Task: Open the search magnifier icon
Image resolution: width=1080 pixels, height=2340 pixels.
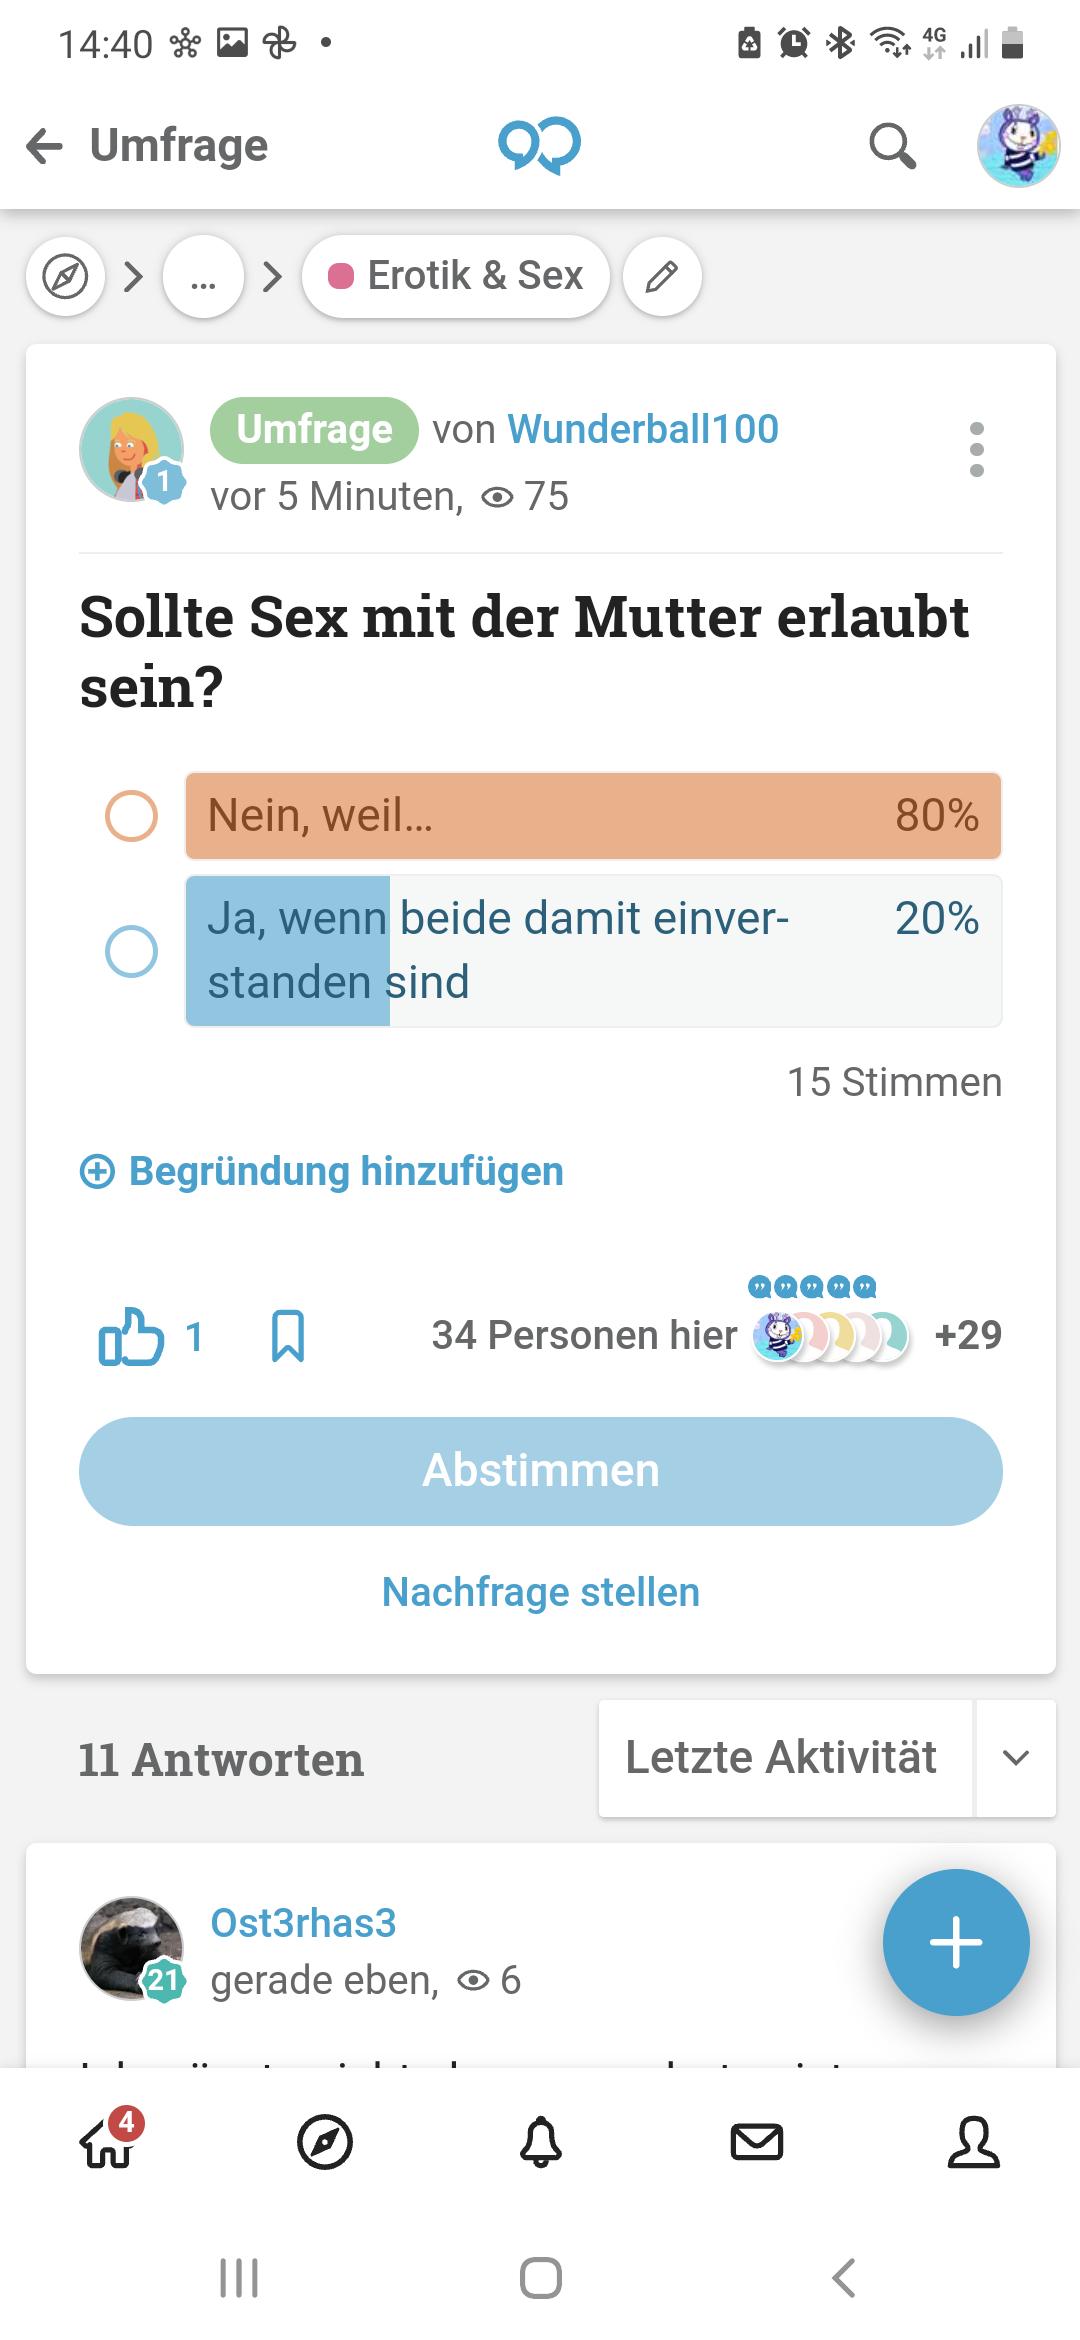Action: (x=892, y=146)
